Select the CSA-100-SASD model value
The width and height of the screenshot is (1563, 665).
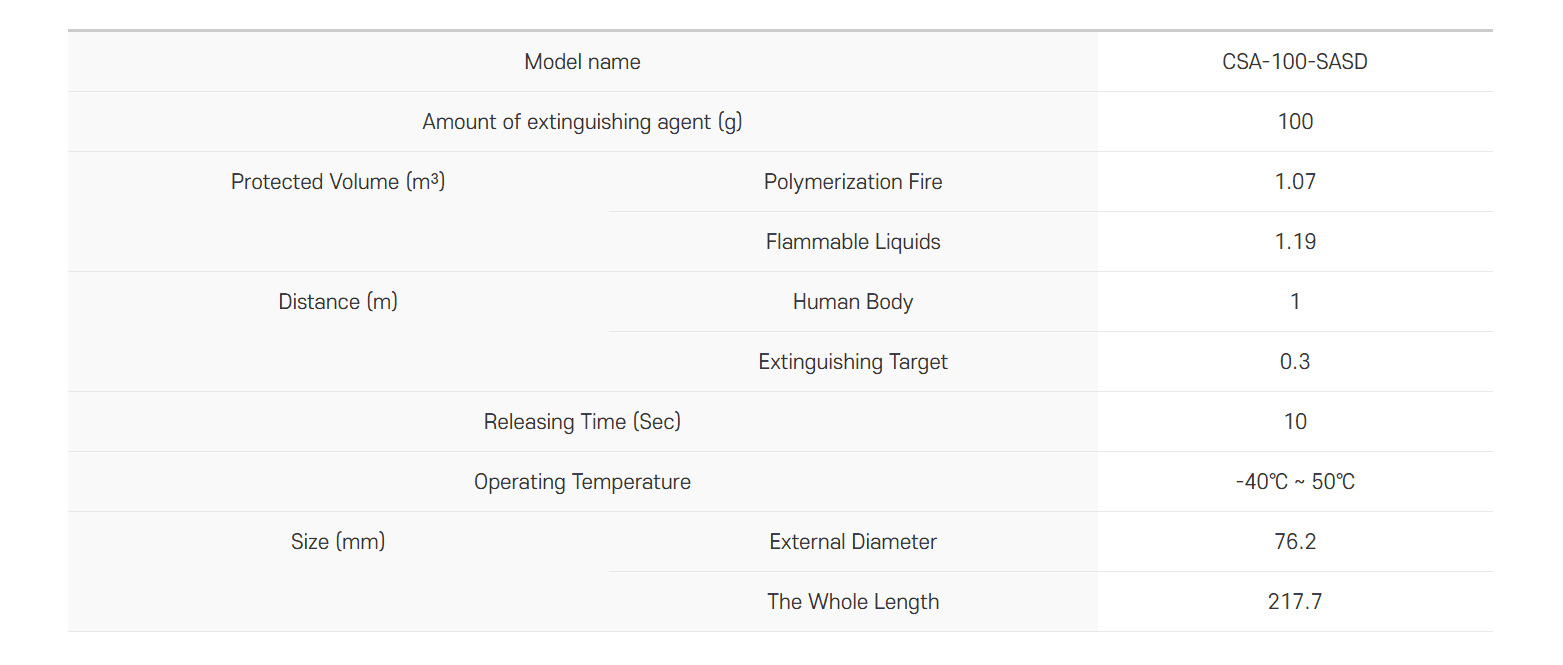[x=1294, y=62]
